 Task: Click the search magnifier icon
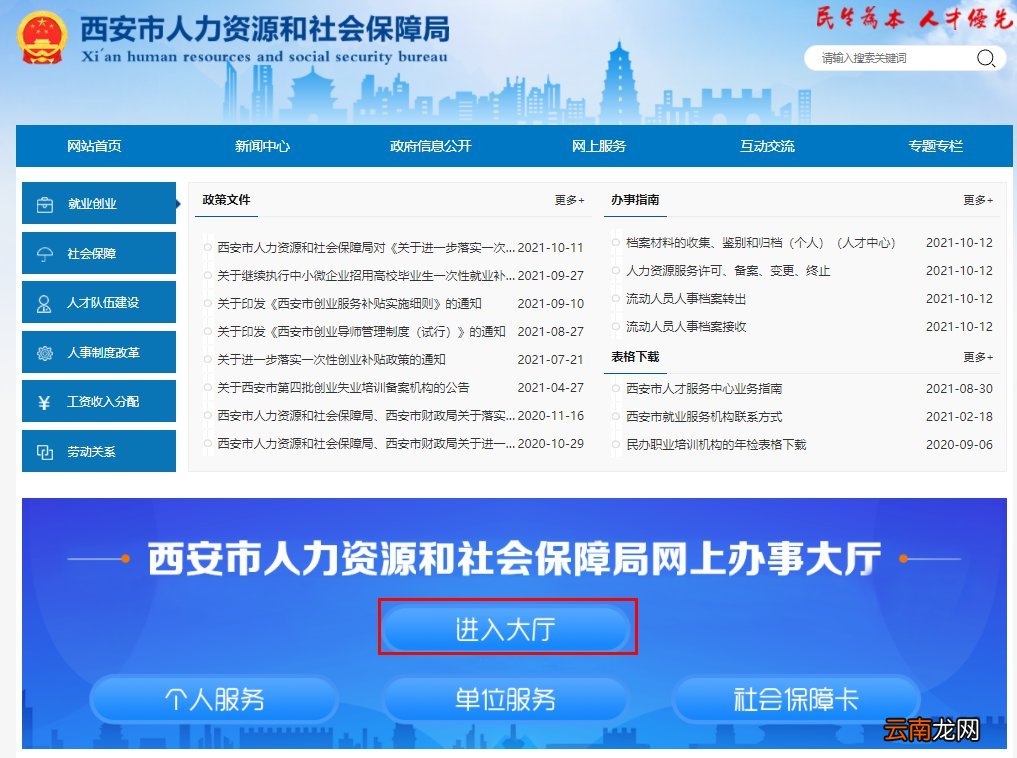[986, 58]
